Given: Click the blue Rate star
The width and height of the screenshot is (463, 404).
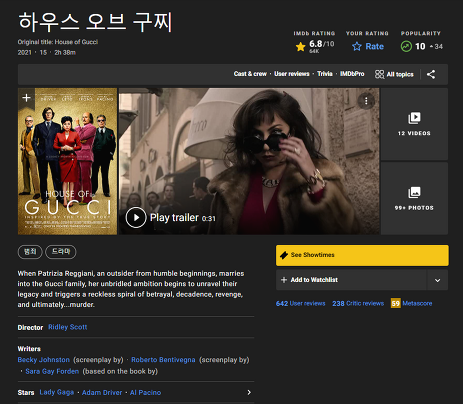Looking at the screenshot, I should [x=357, y=46].
